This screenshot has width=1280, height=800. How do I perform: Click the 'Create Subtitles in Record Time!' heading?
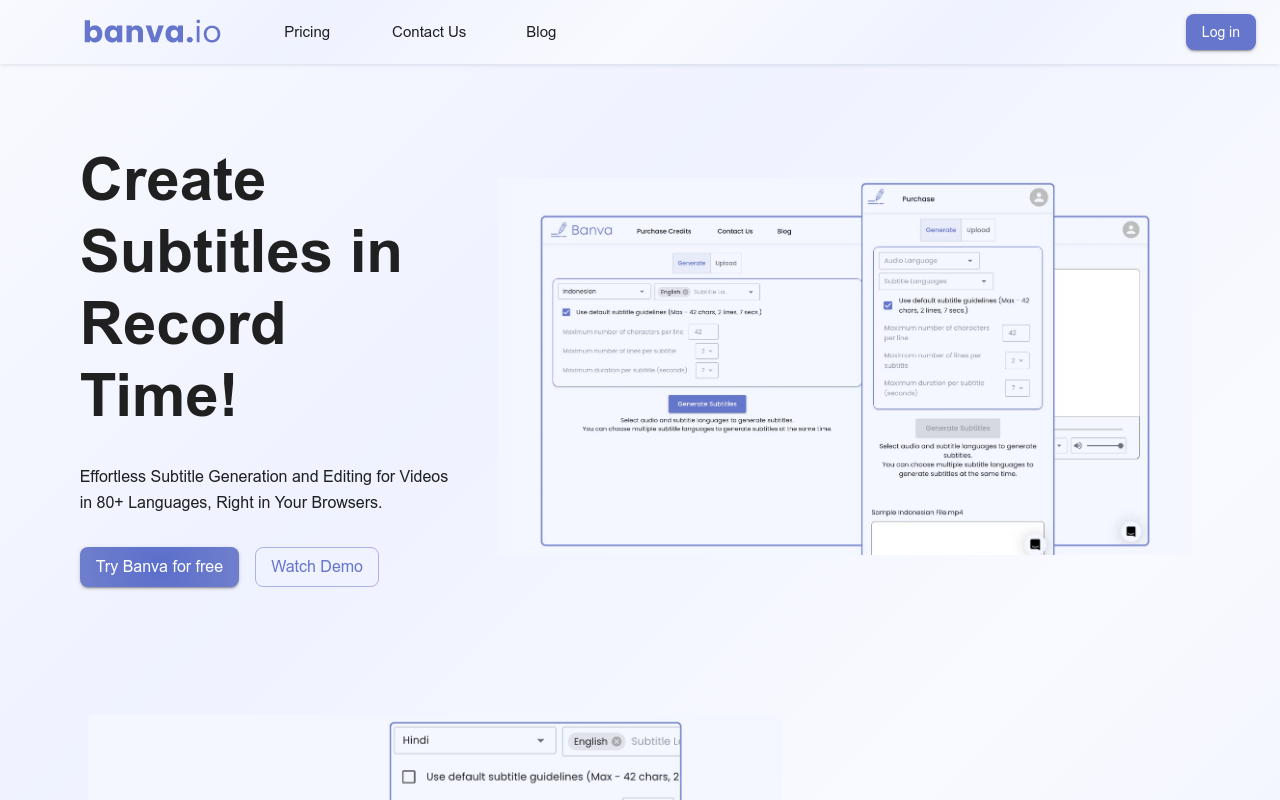point(241,286)
